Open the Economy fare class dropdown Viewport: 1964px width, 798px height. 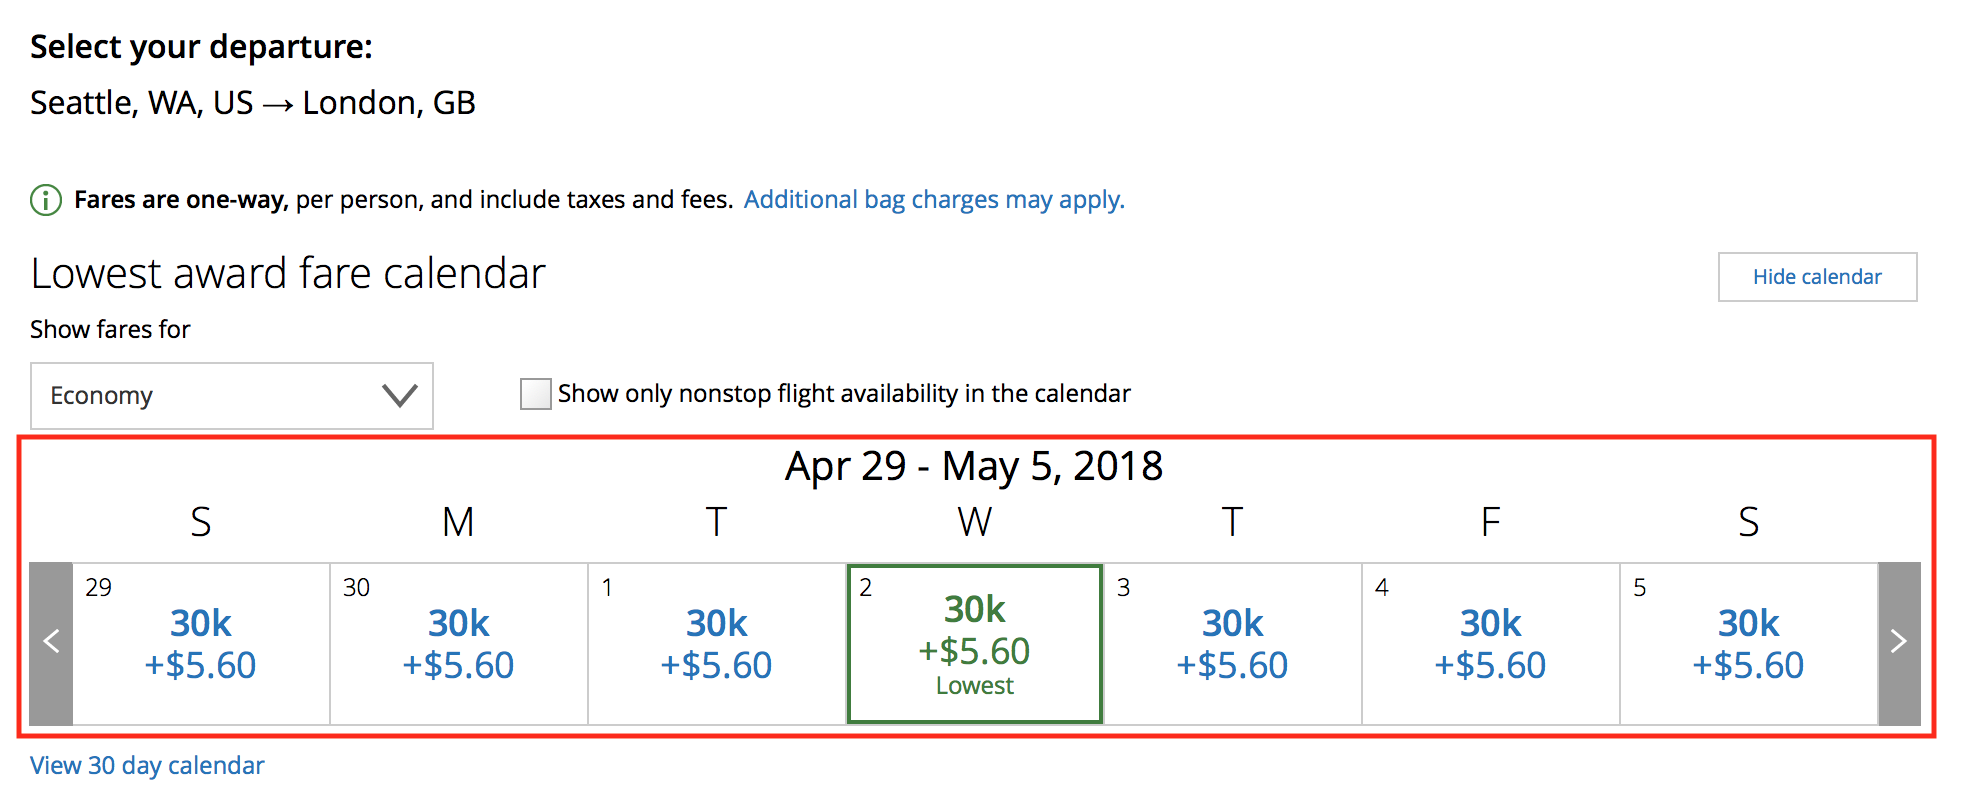click(x=232, y=396)
